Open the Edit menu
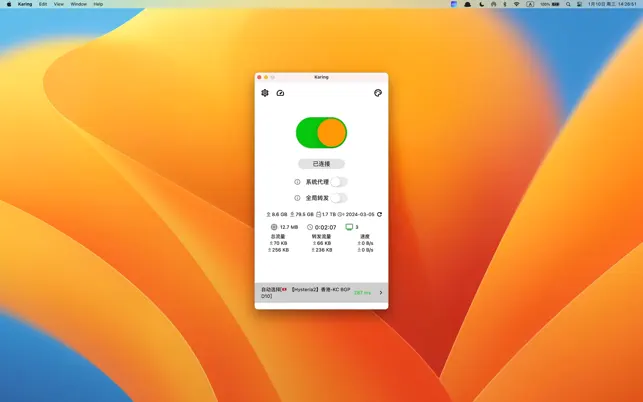The width and height of the screenshot is (643, 402). coord(43,4)
